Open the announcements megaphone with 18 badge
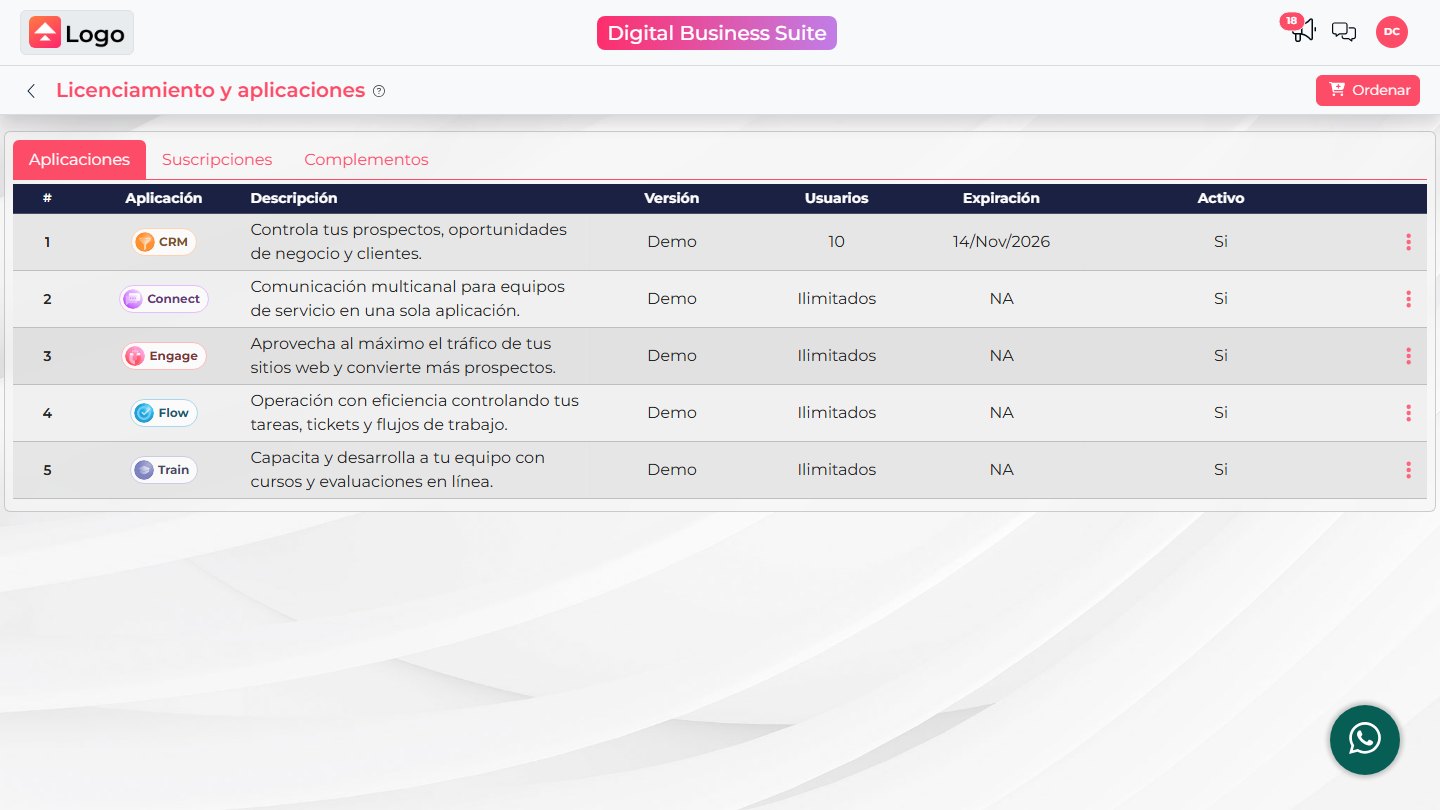Image resolution: width=1440 pixels, height=810 pixels. 1301,30
